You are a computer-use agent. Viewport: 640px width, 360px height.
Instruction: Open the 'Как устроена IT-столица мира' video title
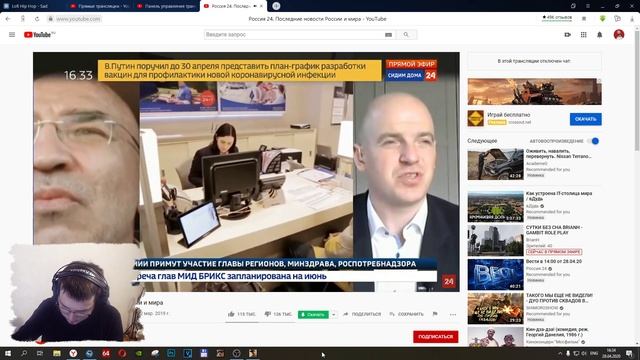coord(559,196)
